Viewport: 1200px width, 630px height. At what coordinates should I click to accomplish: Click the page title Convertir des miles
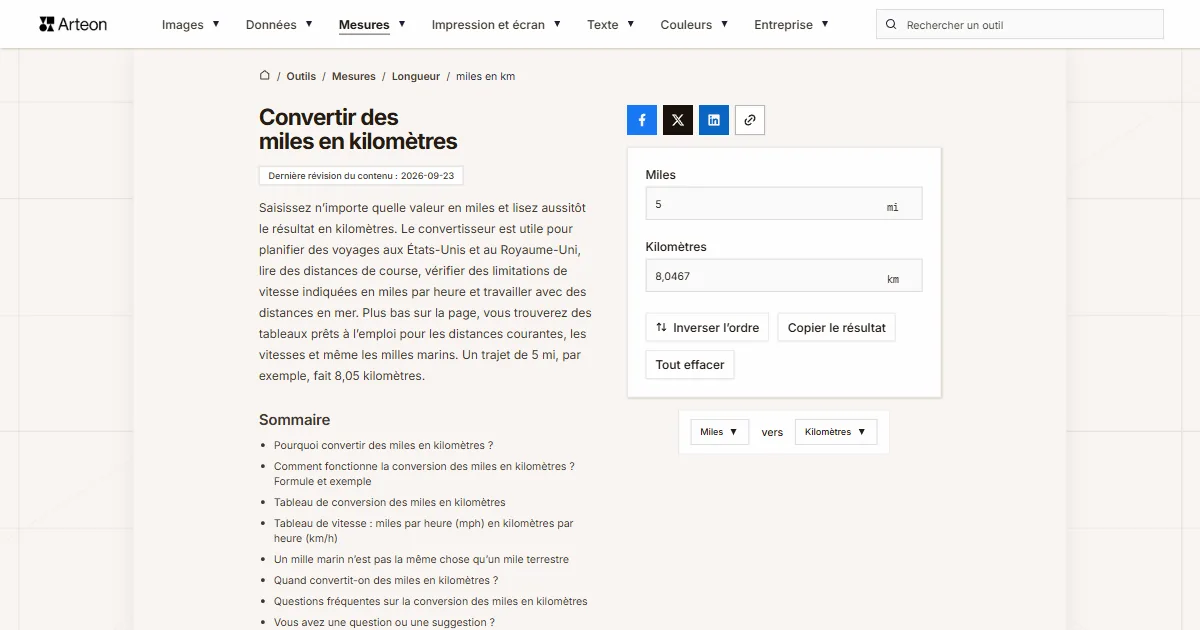[358, 129]
